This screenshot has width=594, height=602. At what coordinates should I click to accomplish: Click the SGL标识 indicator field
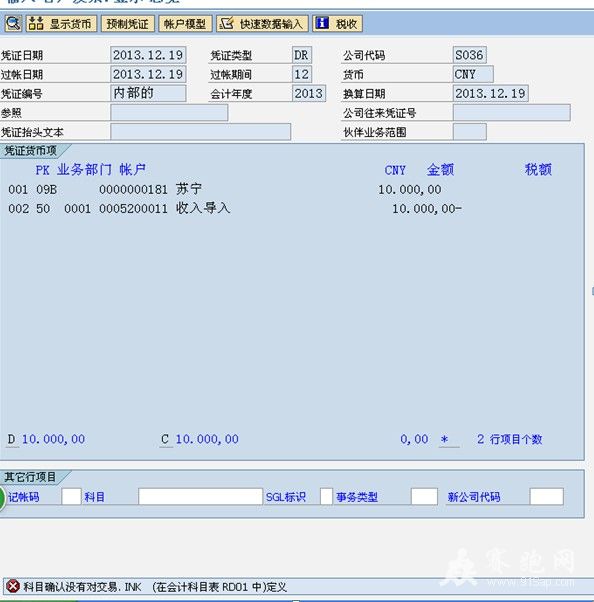pyautogui.click(x=326, y=496)
